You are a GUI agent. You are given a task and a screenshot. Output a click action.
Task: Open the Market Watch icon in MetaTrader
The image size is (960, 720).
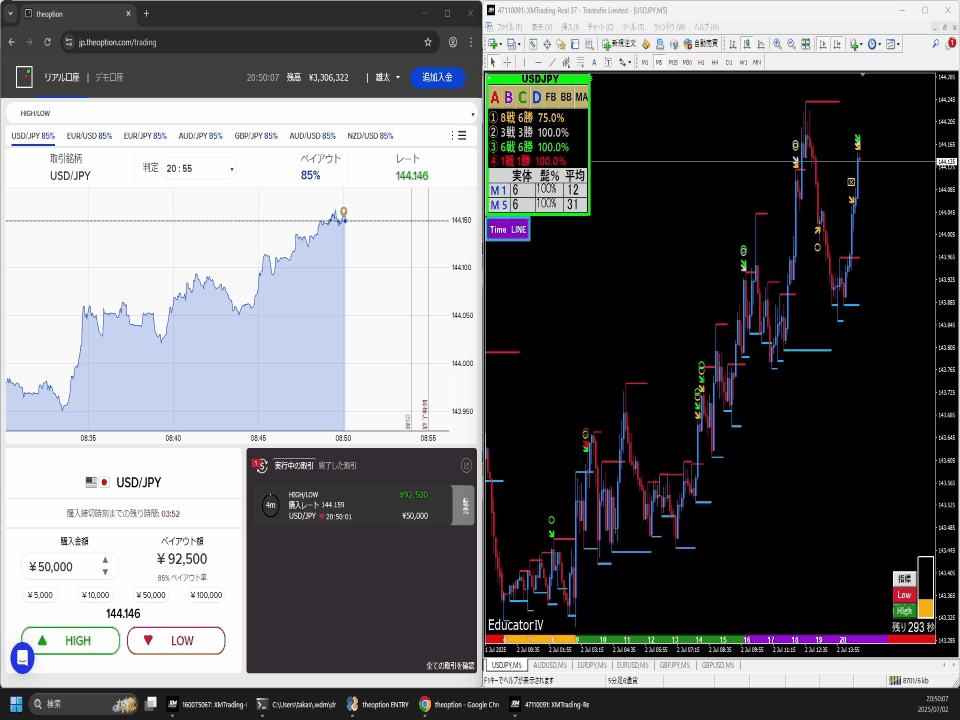(x=533, y=44)
